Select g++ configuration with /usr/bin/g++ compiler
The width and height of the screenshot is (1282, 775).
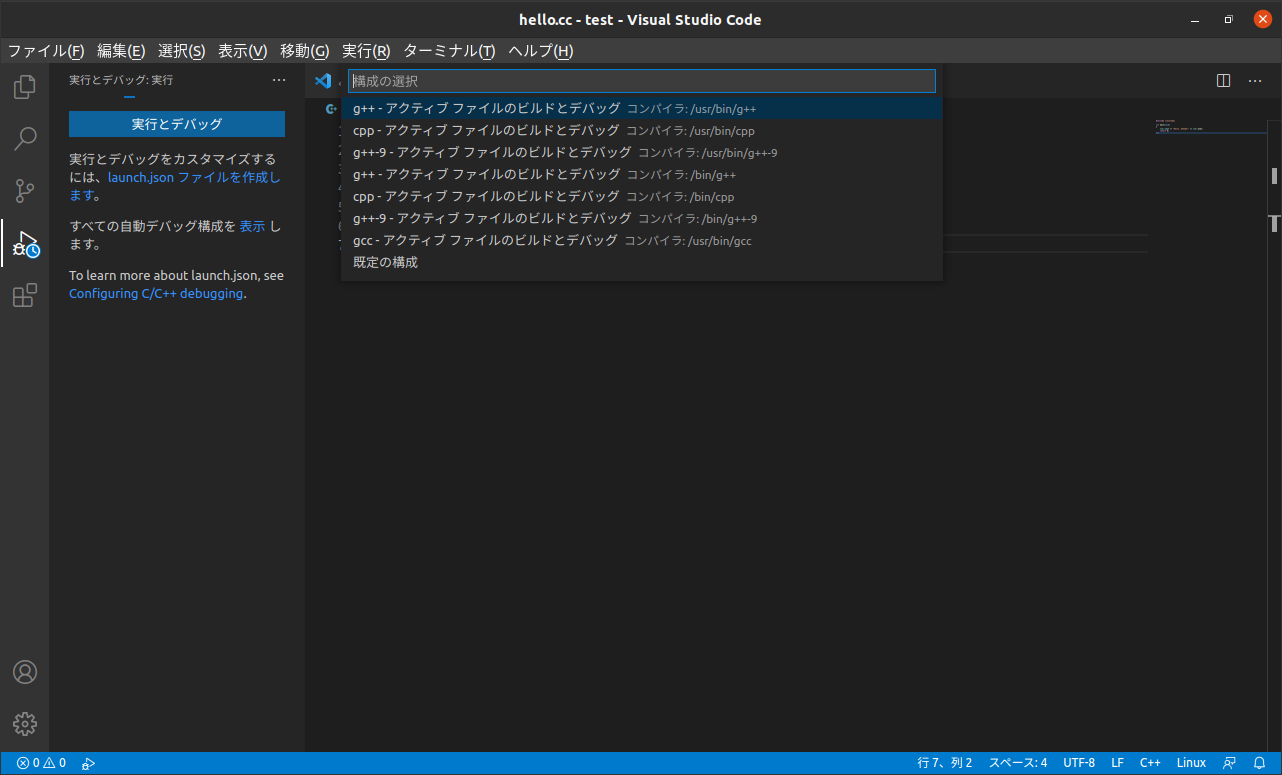[642, 108]
